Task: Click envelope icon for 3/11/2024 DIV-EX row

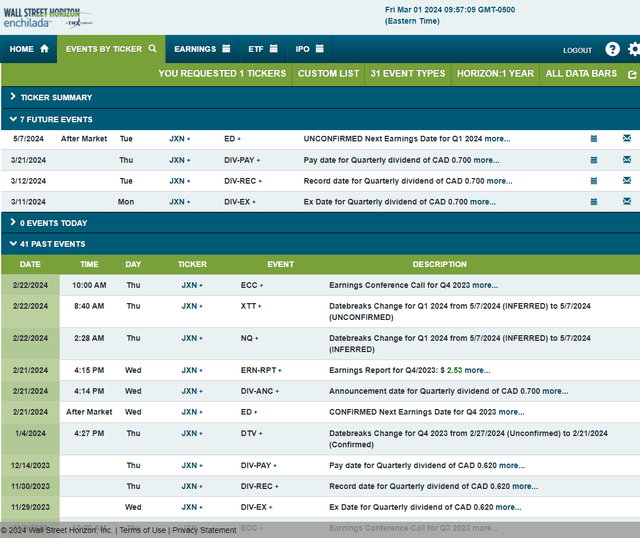Action: (x=627, y=201)
